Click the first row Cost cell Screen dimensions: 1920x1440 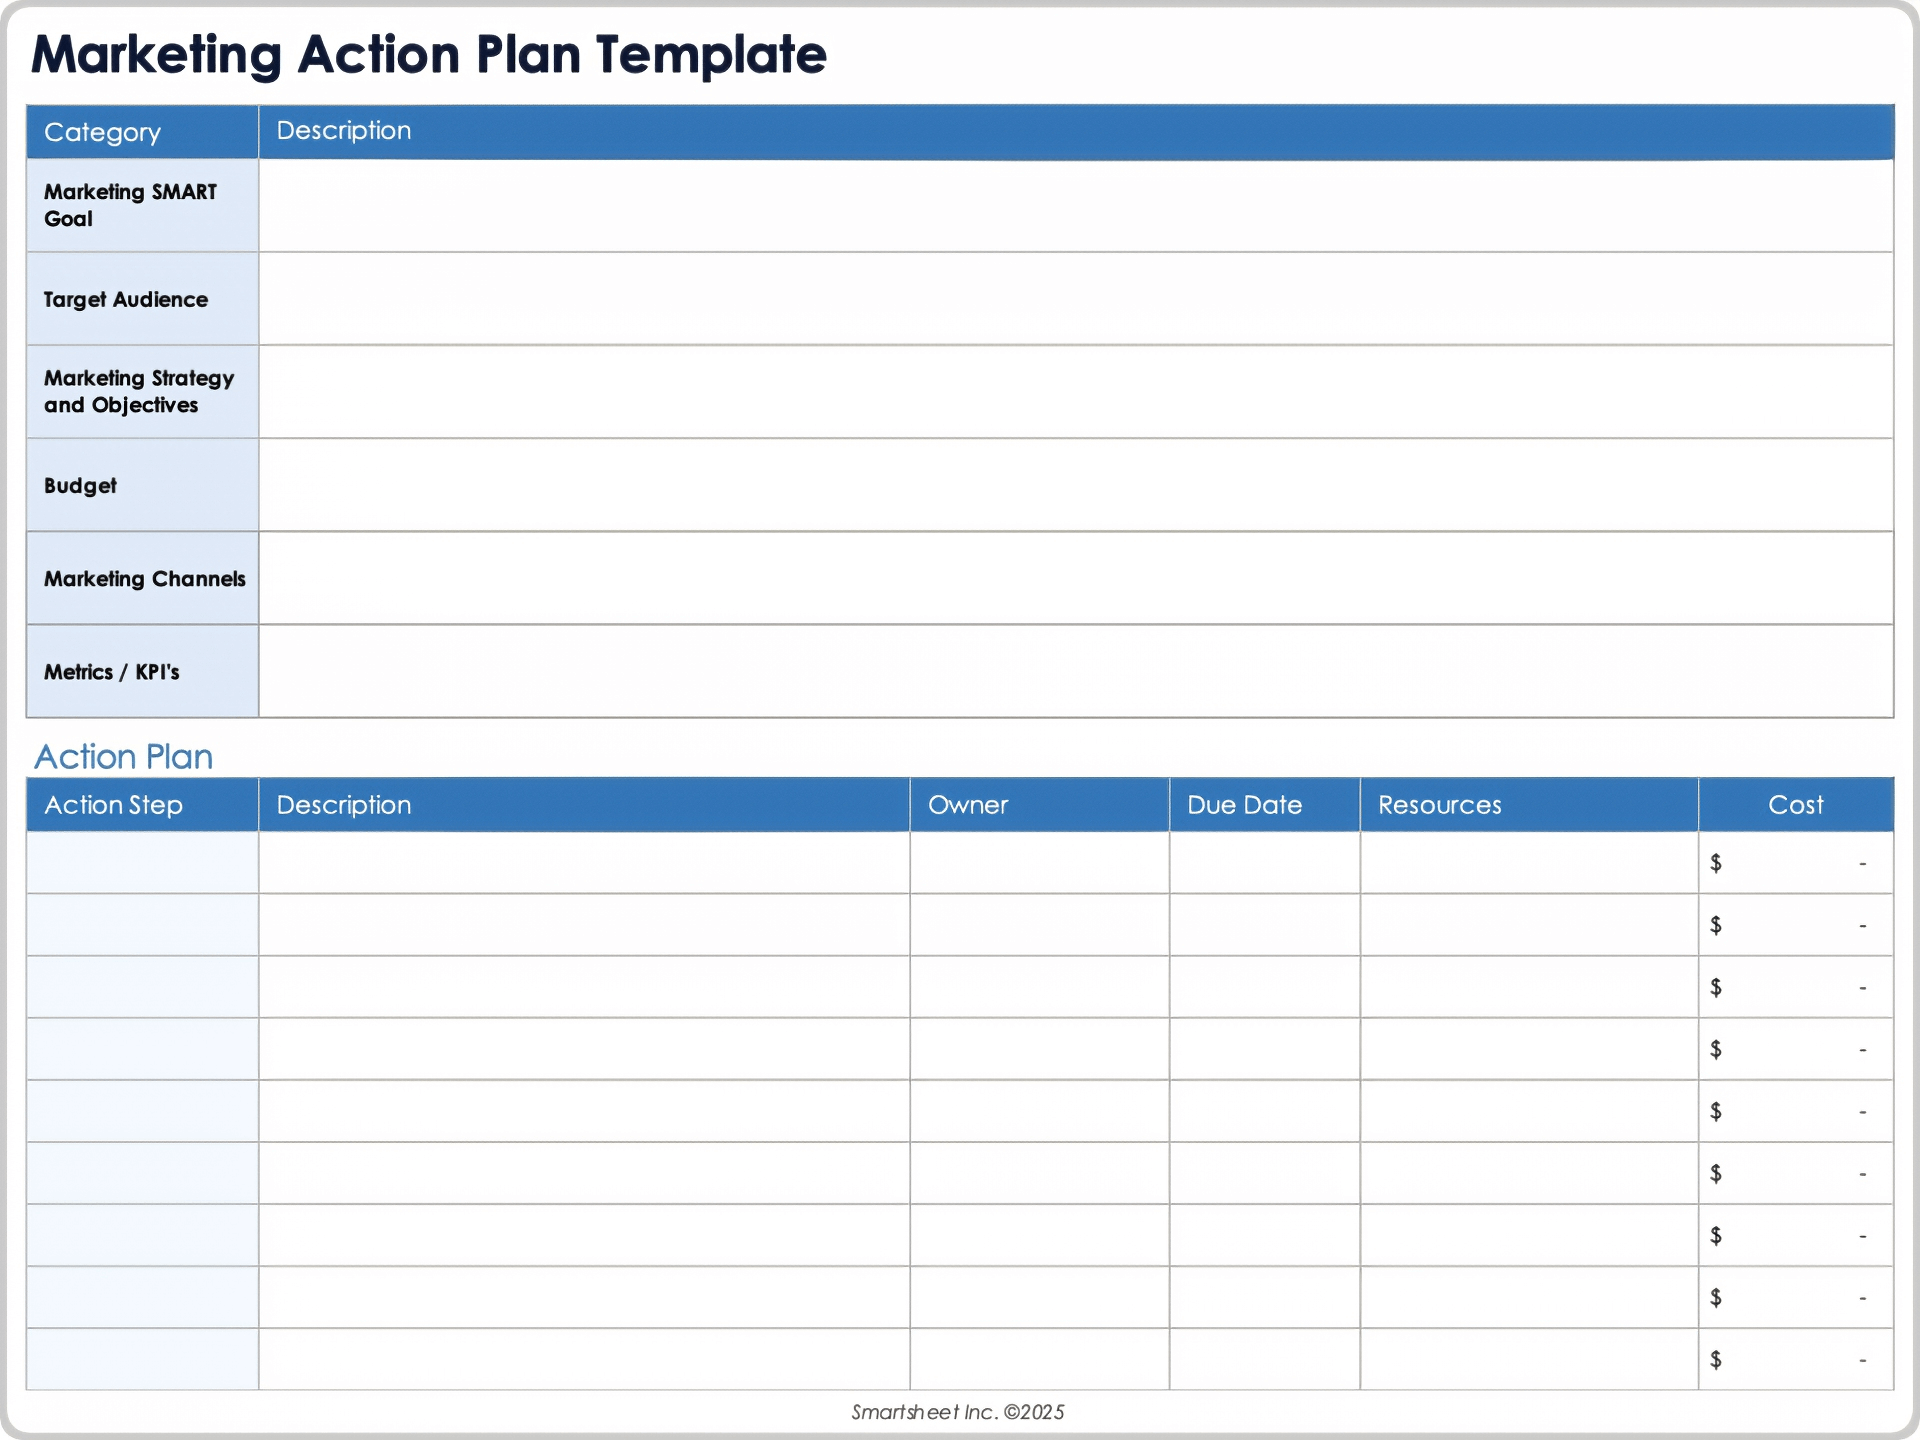[x=1795, y=863]
